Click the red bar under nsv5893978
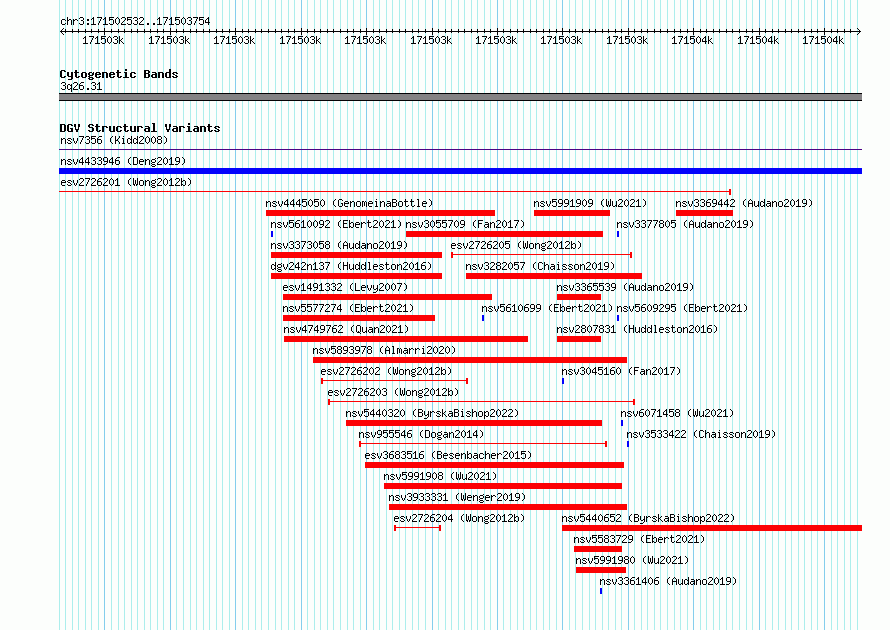 pyautogui.click(x=470, y=360)
